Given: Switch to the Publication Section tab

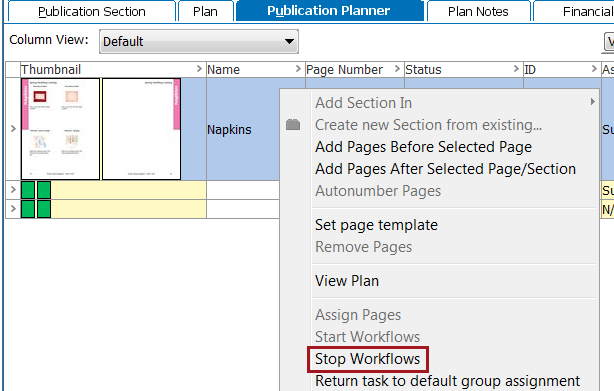Looking at the screenshot, I should pos(92,11).
